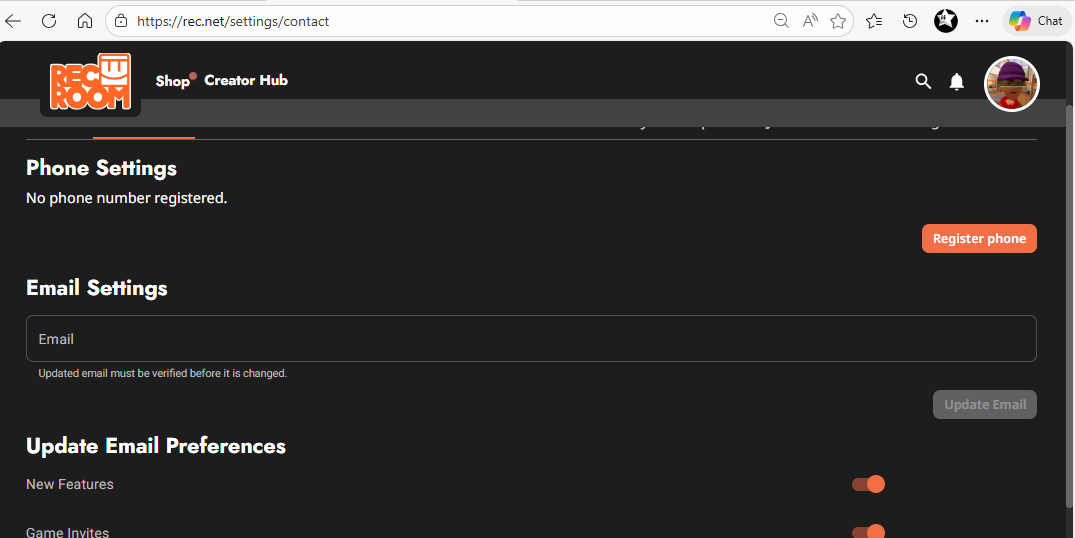Open browser history
This screenshot has width=1075, height=538.
coord(910,21)
